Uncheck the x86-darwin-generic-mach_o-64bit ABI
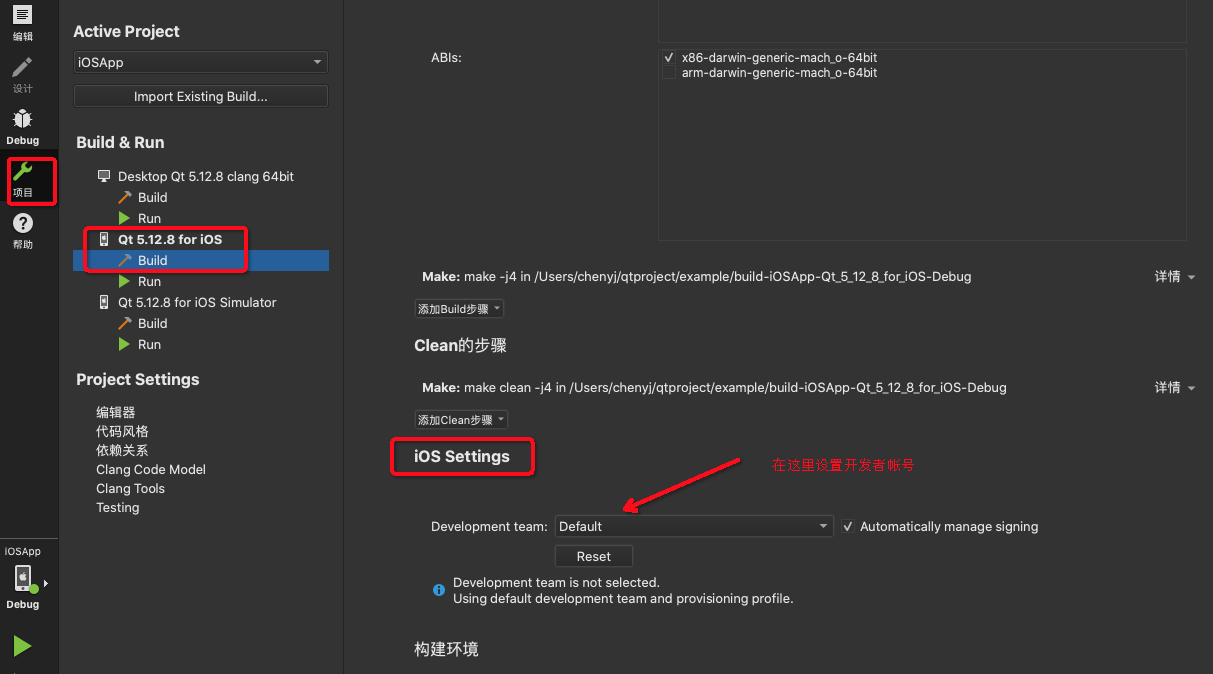The image size is (1213, 674). coord(668,57)
